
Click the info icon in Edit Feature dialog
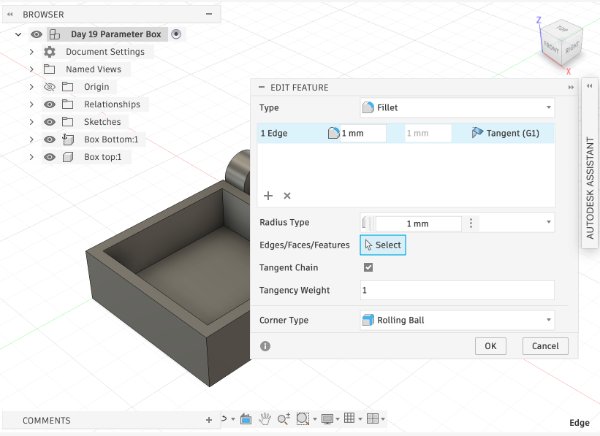[x=265, y=346]
